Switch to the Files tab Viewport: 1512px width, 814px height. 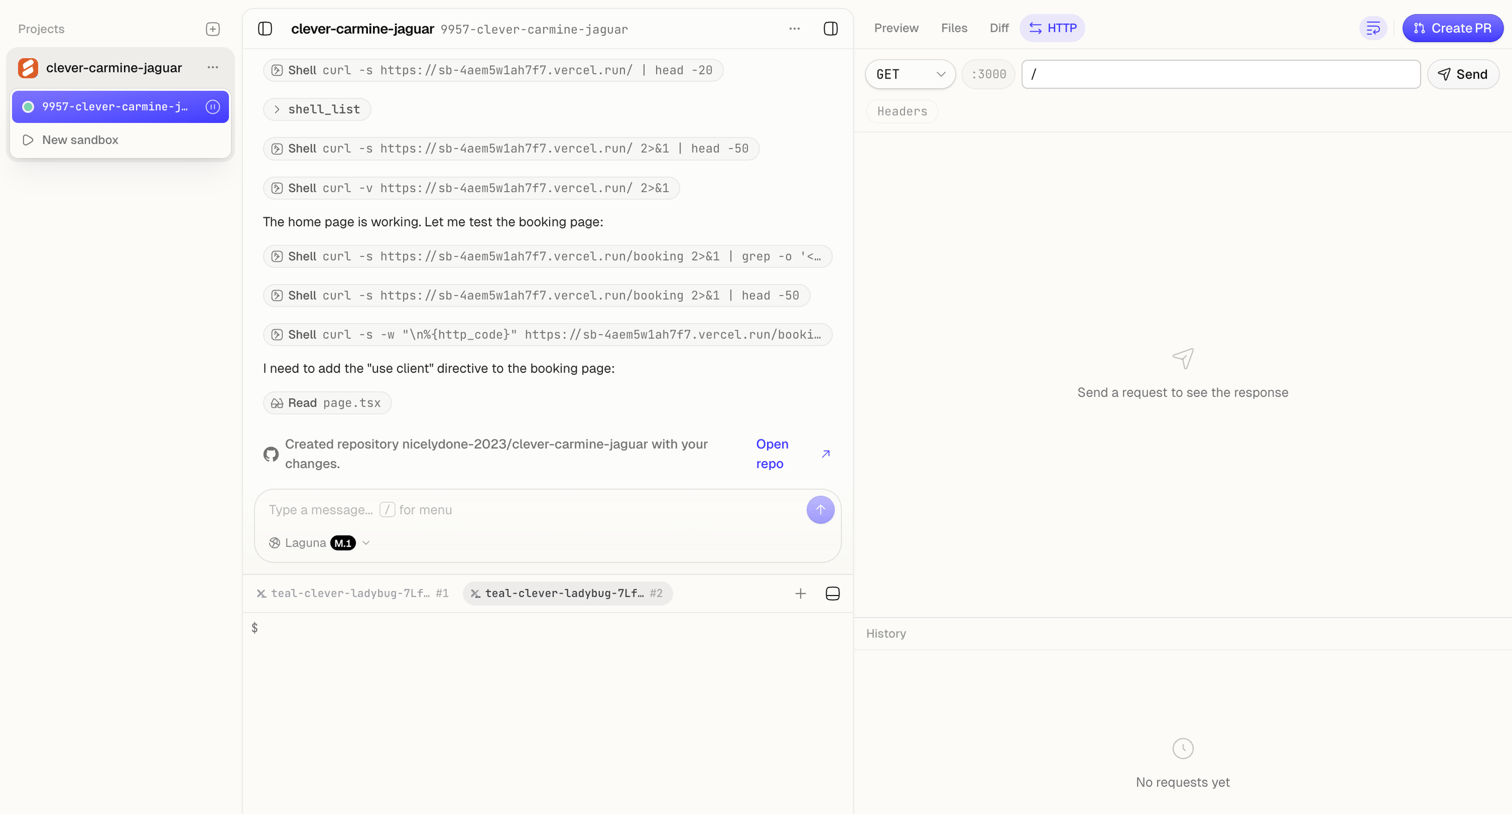pyautogui.click(x=954, y=28)
